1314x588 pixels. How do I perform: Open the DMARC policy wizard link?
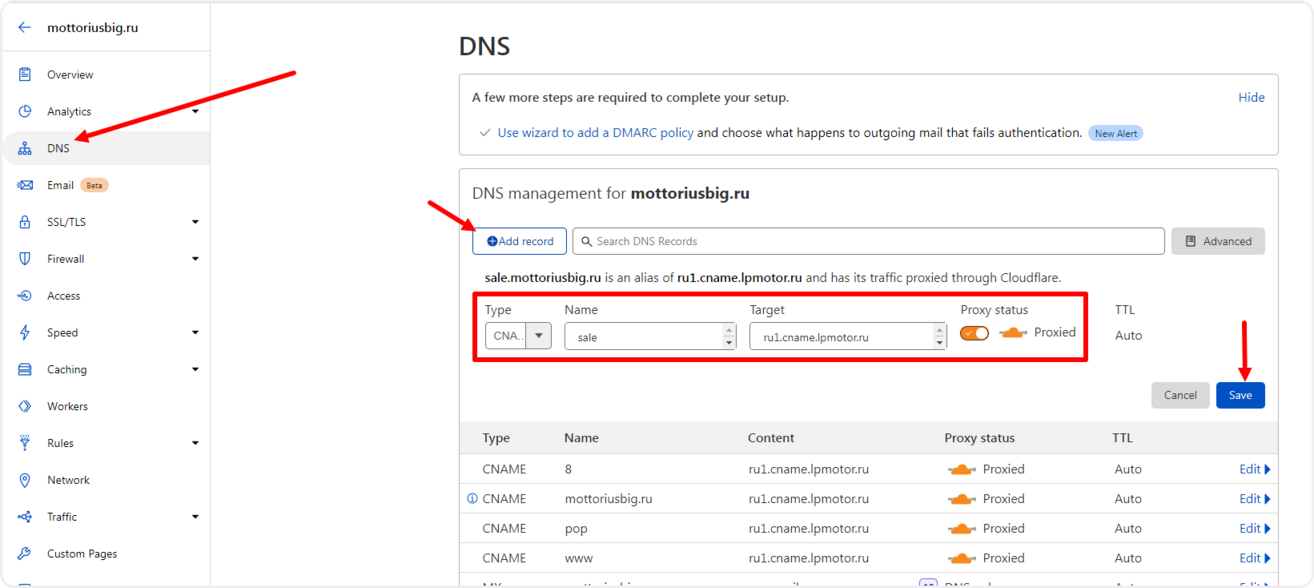(x=595, y=132)
